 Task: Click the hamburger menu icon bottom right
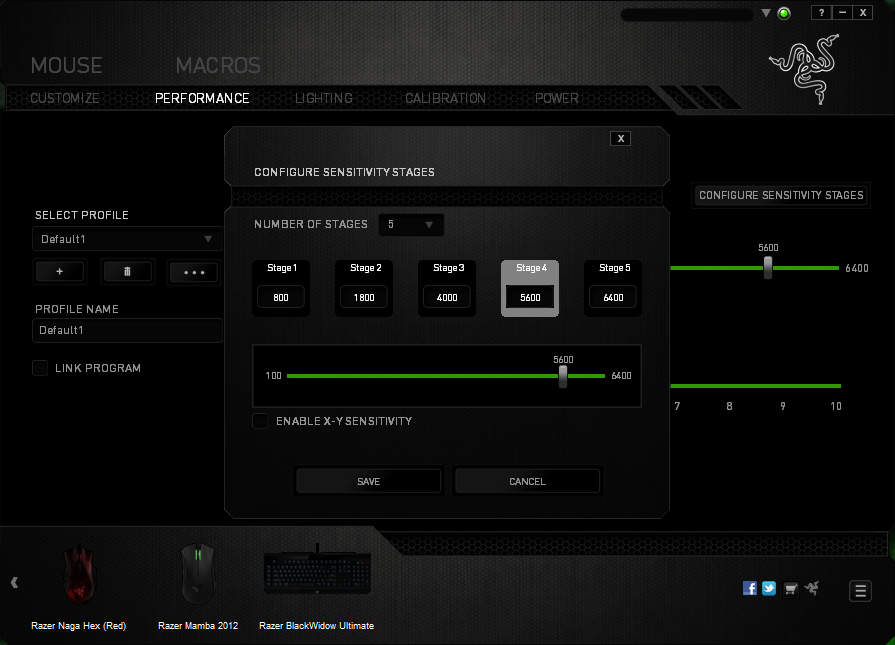[x=860, y=590]
